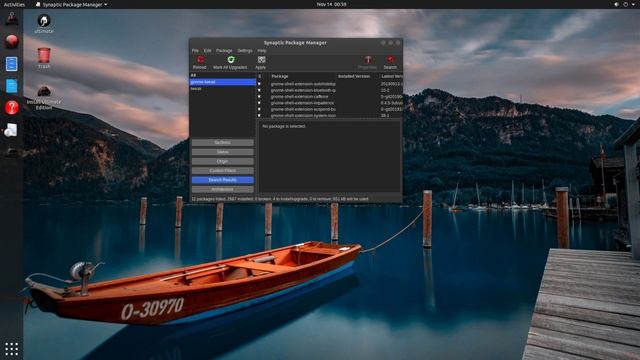Image resolution: width=640 pixels, height=360 pixels.
Task: Open the Trash desktop icon
Action: (x=44, y=58)
